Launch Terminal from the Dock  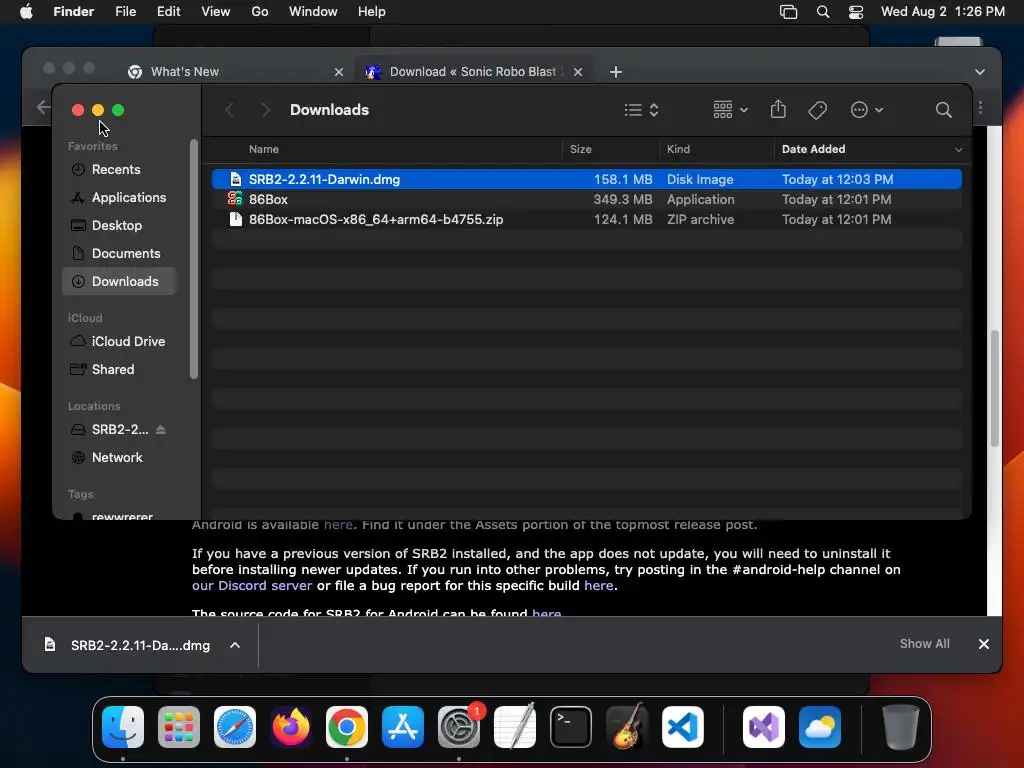coord(571,727)
